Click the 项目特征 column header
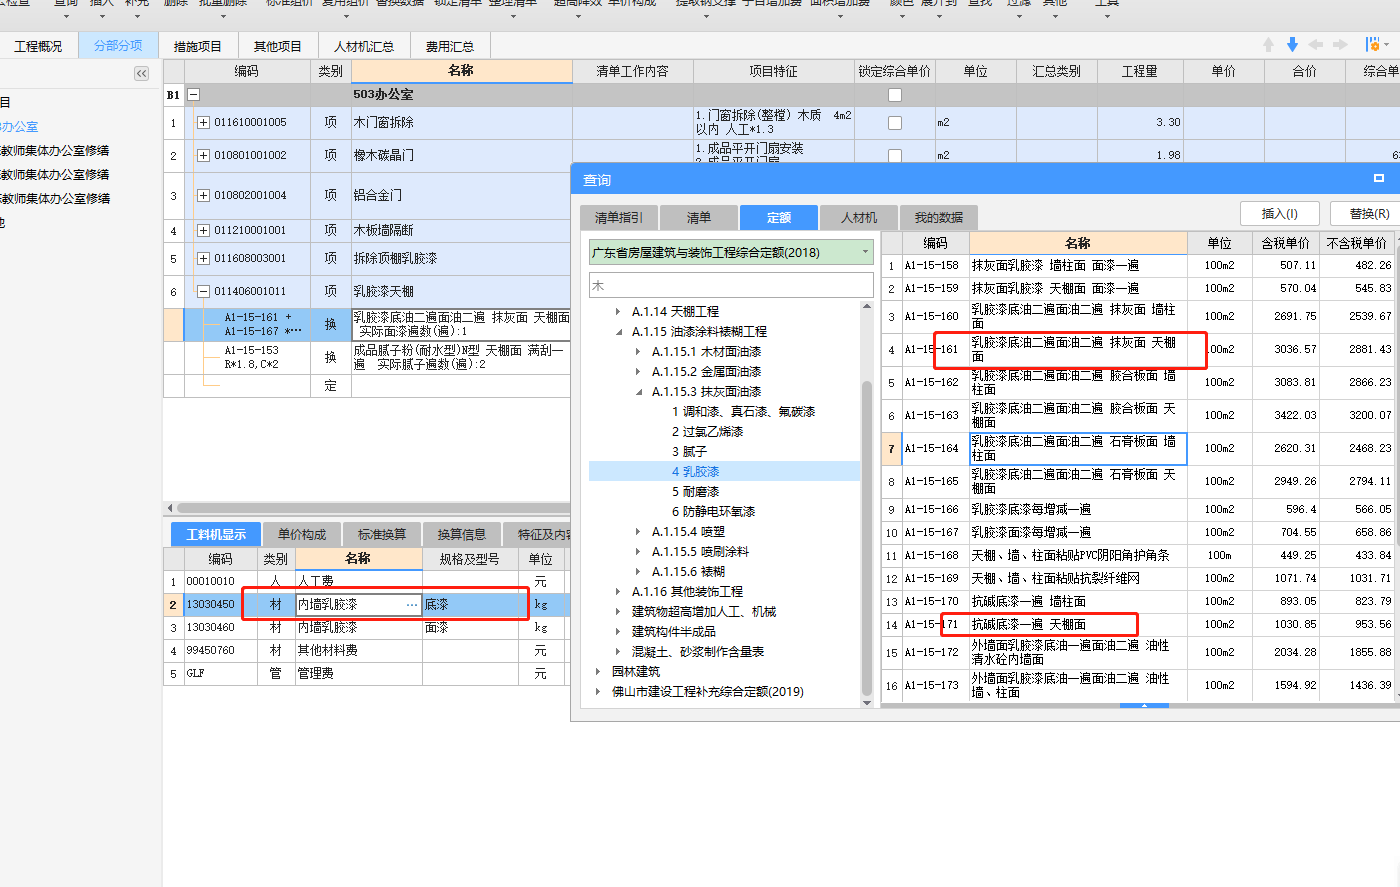This screenshot has height=887, width=1400. point(773,71)
